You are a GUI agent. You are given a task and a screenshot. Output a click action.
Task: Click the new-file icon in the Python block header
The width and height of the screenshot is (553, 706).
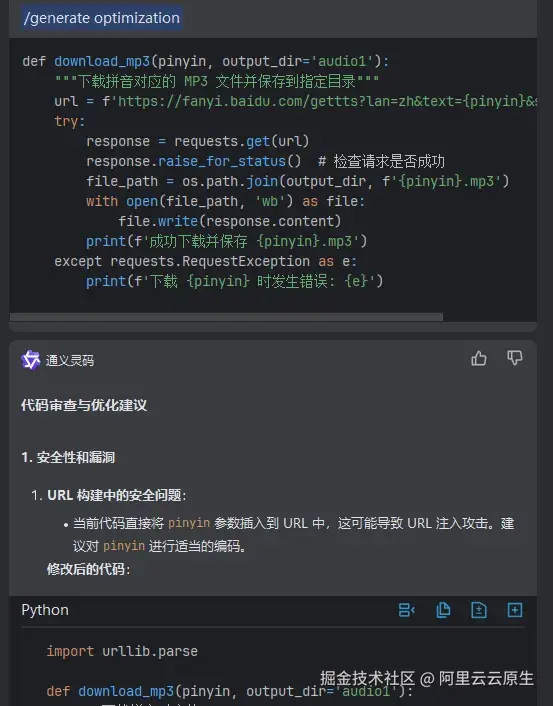[479, 610]
